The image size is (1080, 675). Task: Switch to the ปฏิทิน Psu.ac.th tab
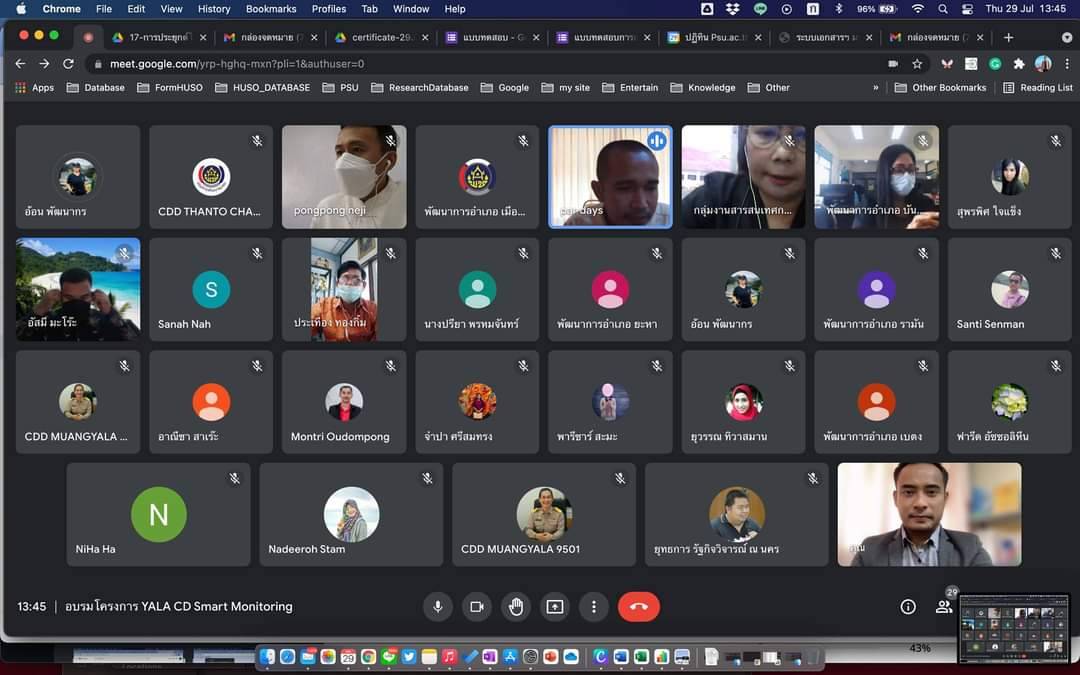pyautogui.click(x=714, y=37)
